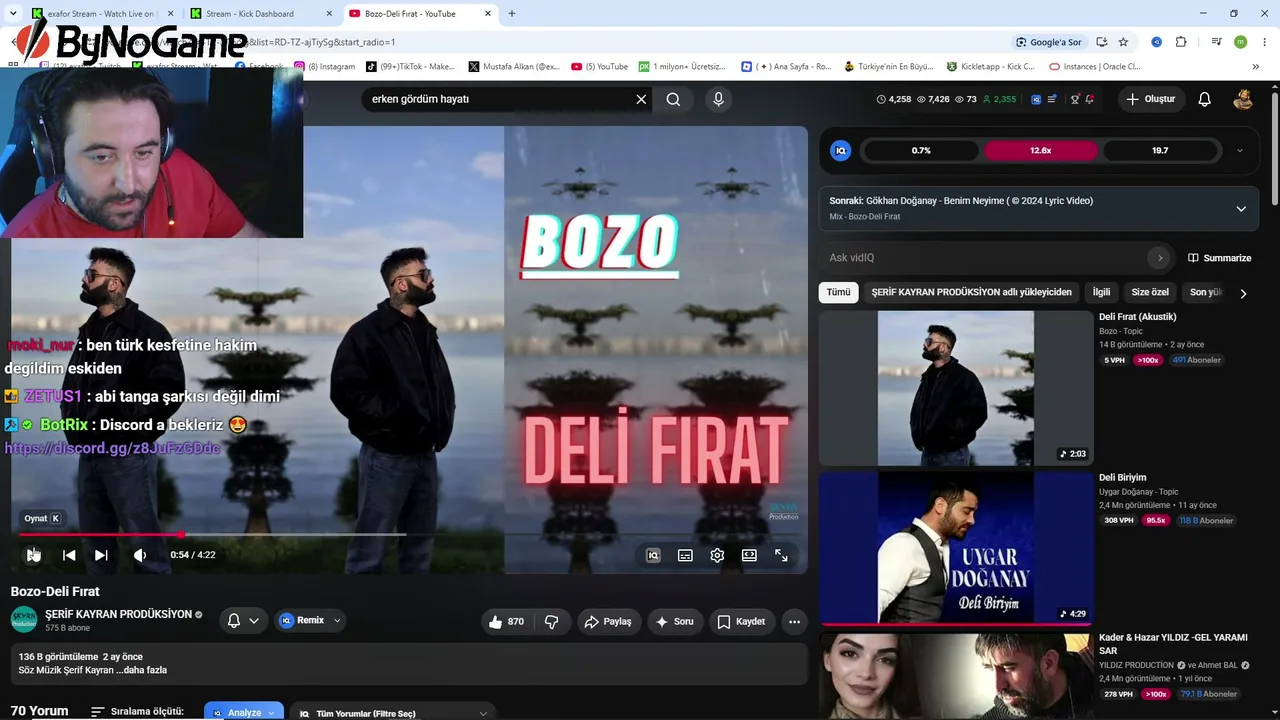Seek on the red video progress bar
This screenshot has width=1280, height=720.
[x=410, y=534]
